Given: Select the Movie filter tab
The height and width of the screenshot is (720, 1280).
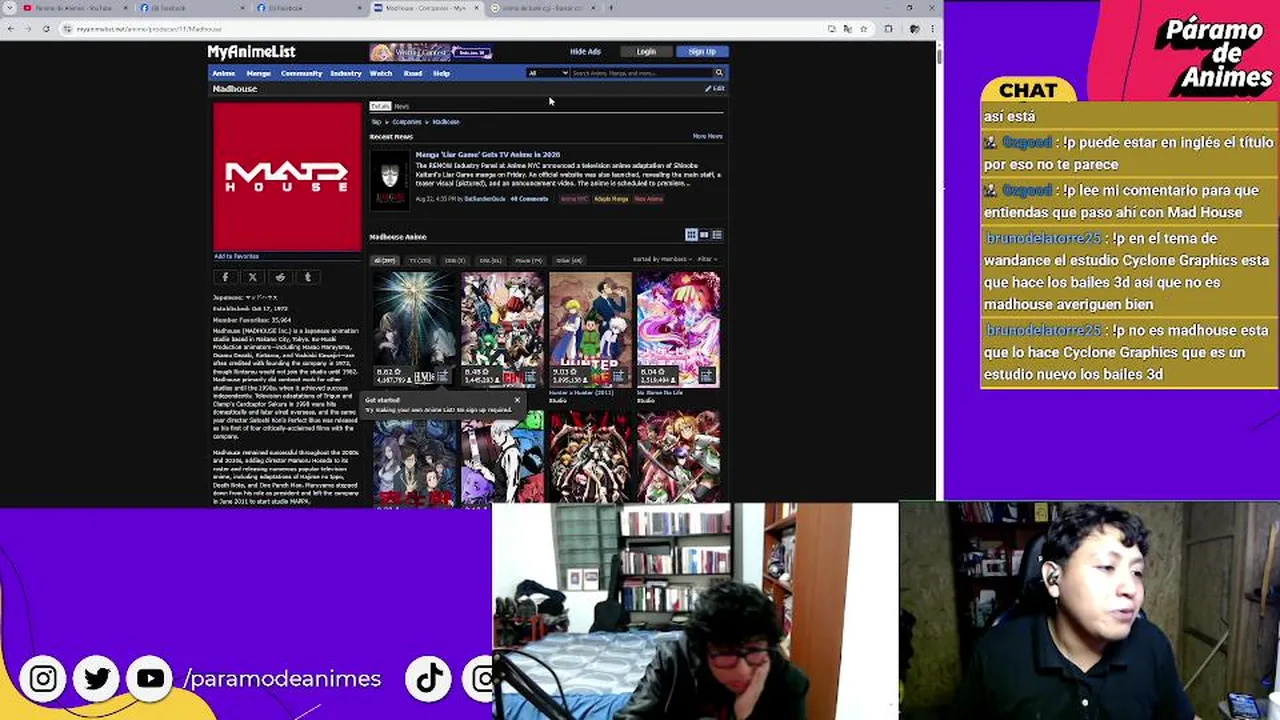Looking at the screenshot, I should (x=529, y=261).
